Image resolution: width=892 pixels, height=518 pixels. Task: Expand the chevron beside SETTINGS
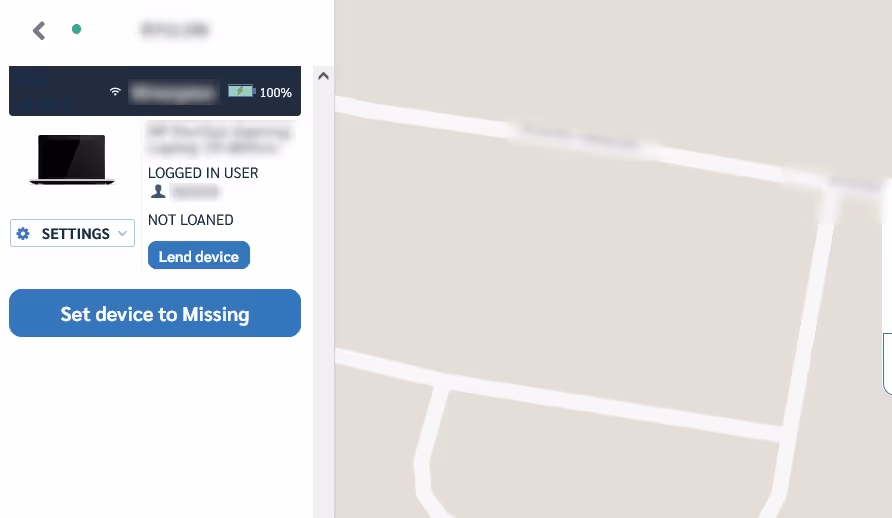pos(122,233)
